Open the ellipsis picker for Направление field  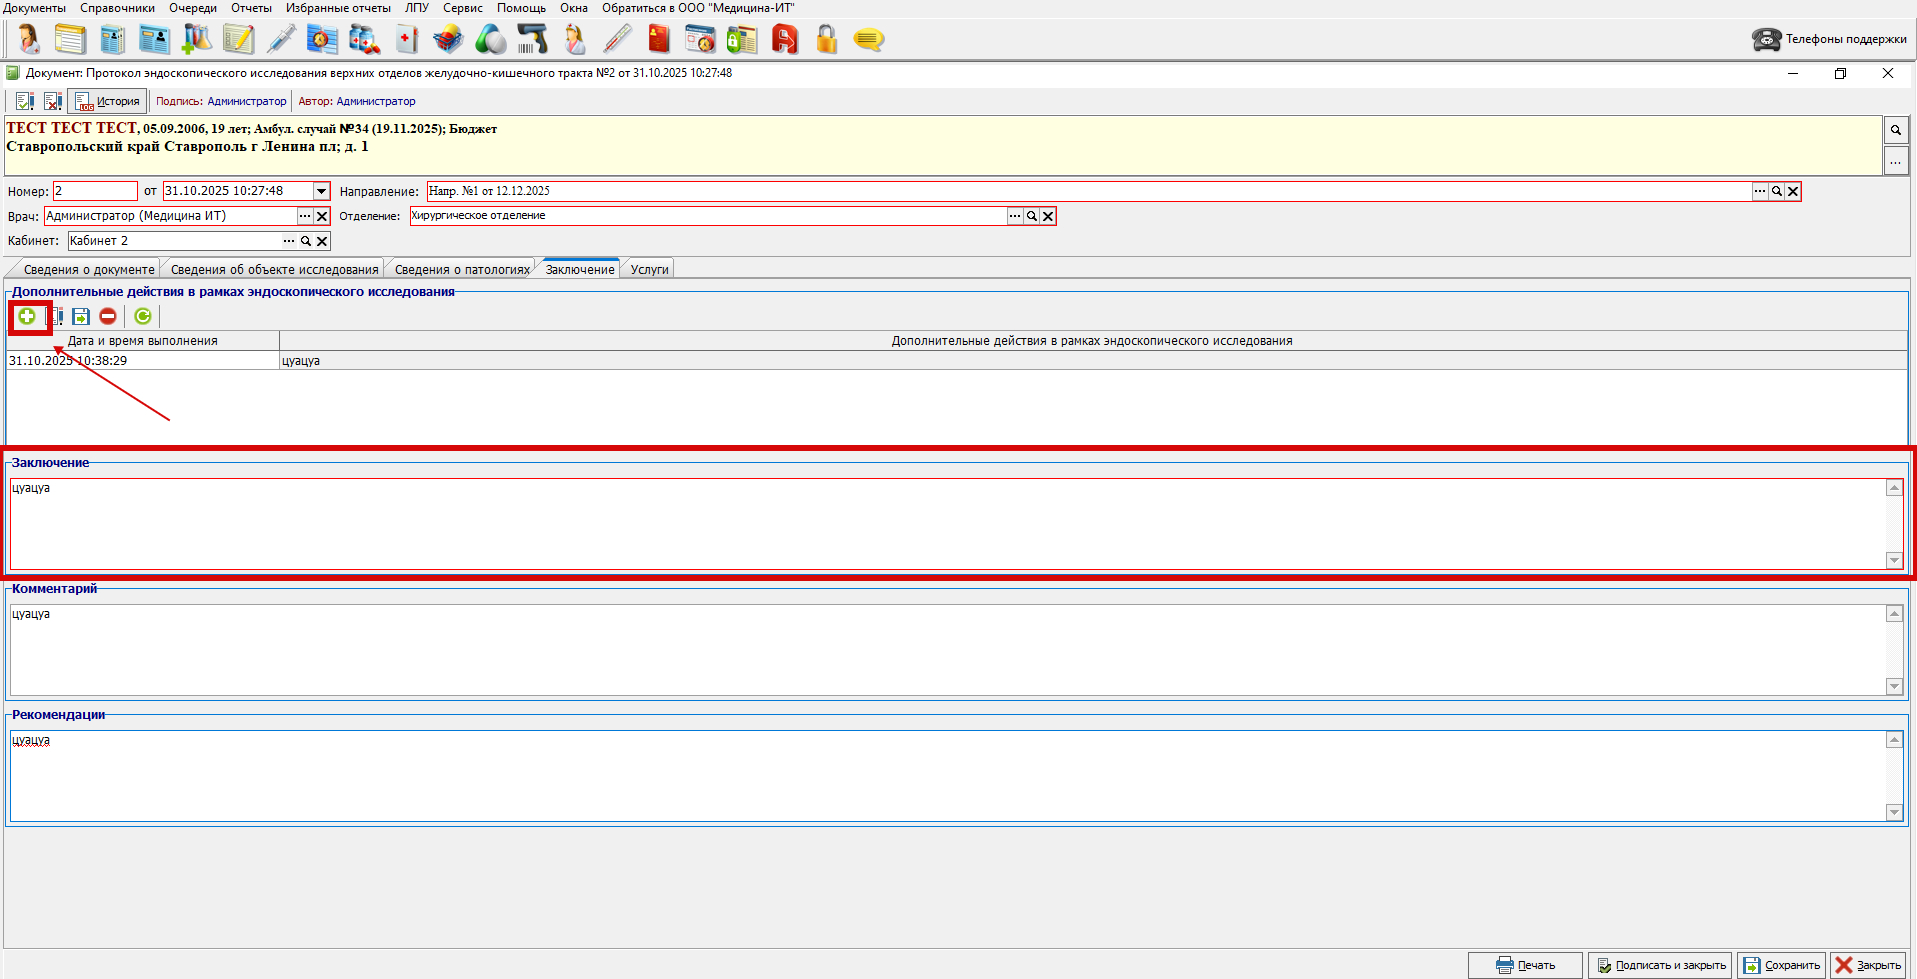[1760, 191]
